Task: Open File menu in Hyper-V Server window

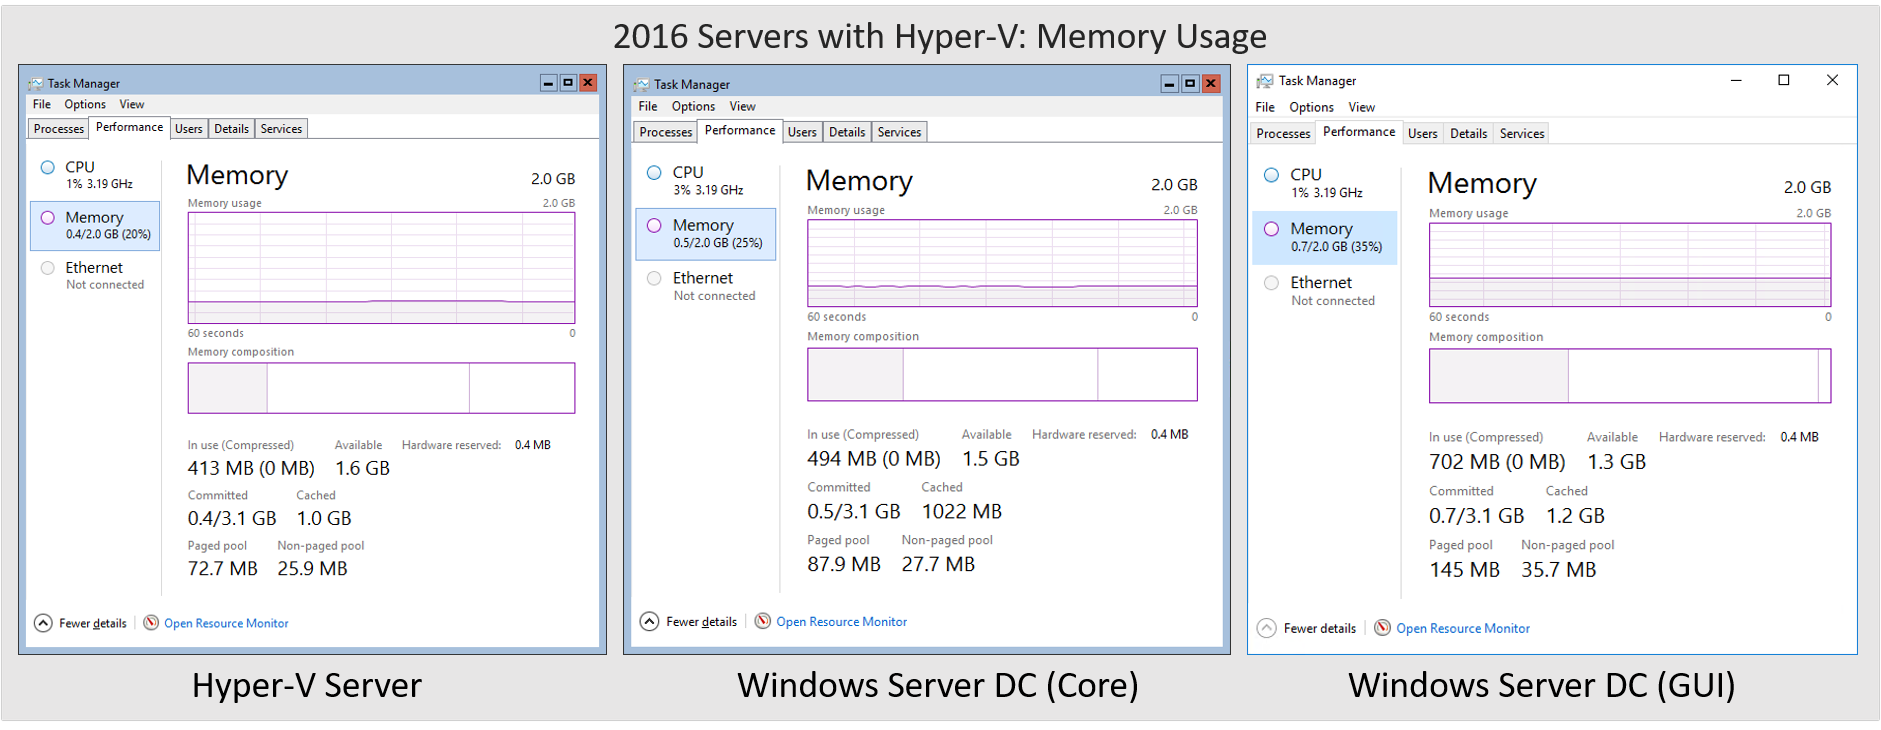Action: [x=42, y=104]
